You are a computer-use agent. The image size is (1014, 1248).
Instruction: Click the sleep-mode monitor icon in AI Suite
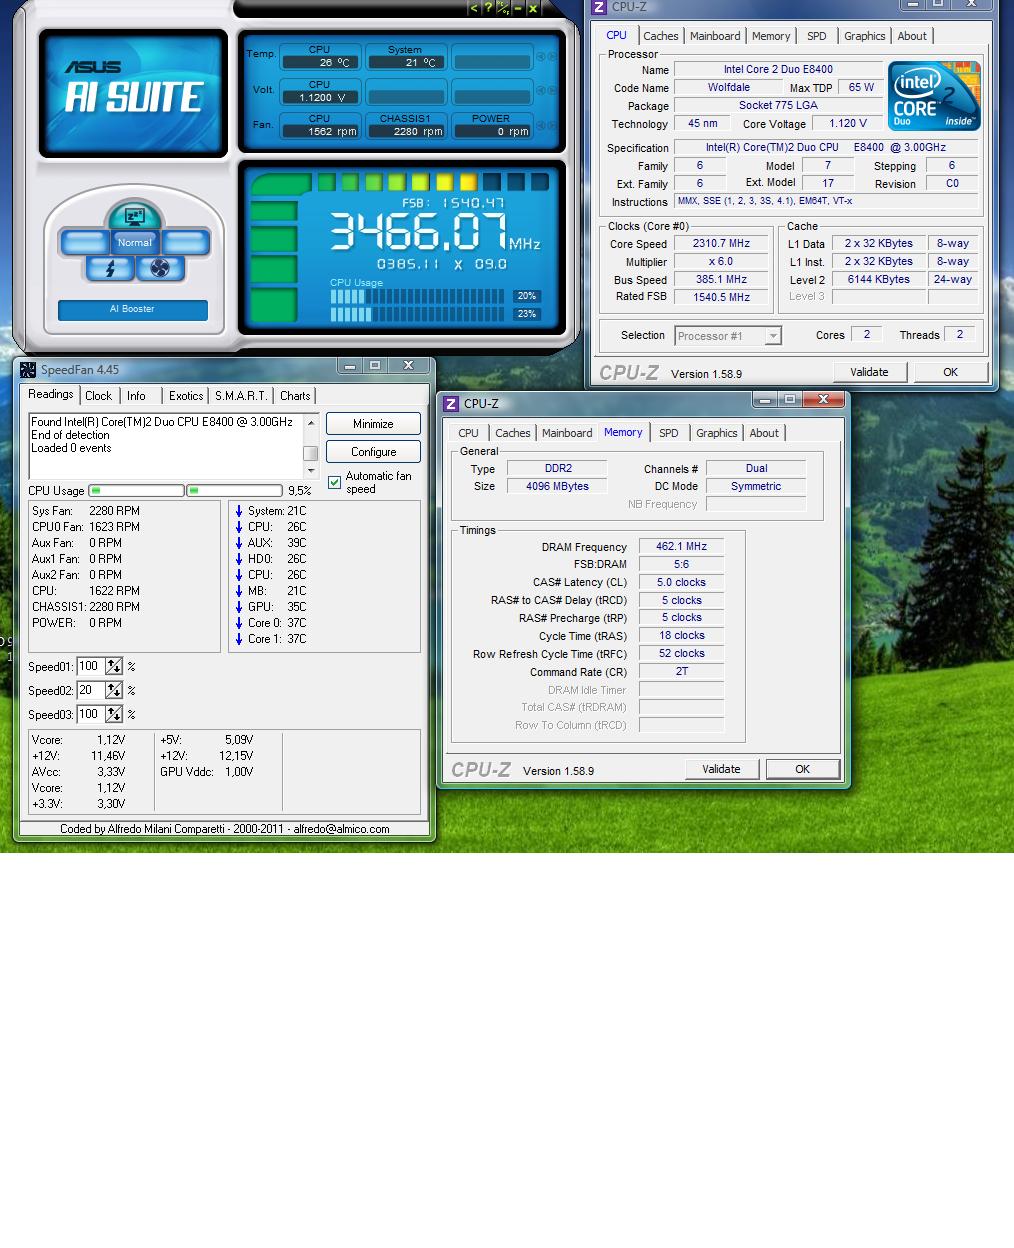[135, 216]
